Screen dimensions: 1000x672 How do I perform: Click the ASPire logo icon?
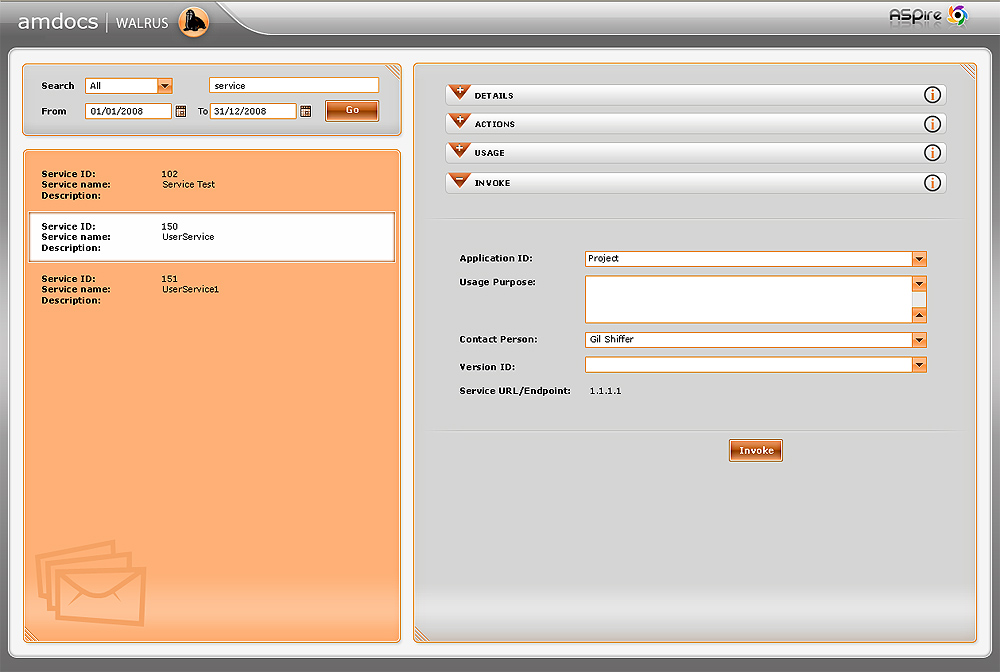[x=957, y=15]
